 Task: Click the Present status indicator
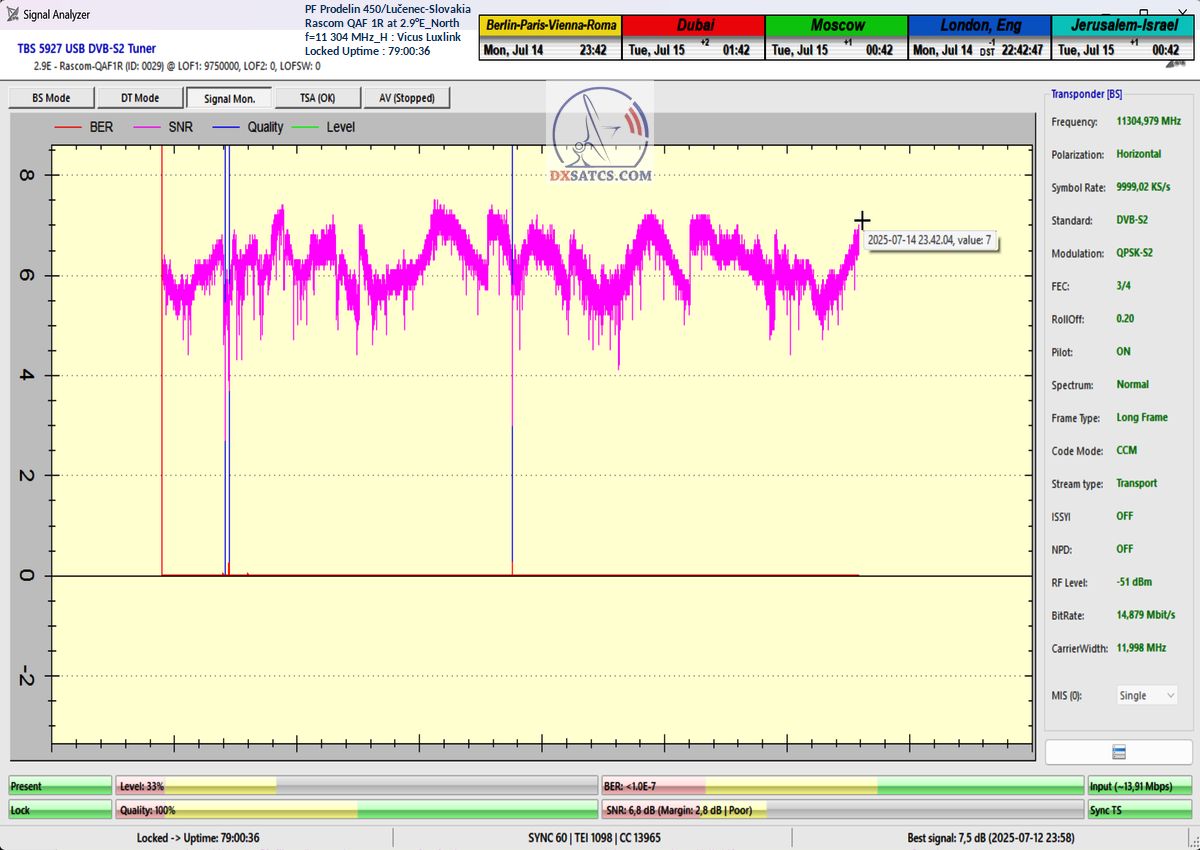tap(60, 786)
